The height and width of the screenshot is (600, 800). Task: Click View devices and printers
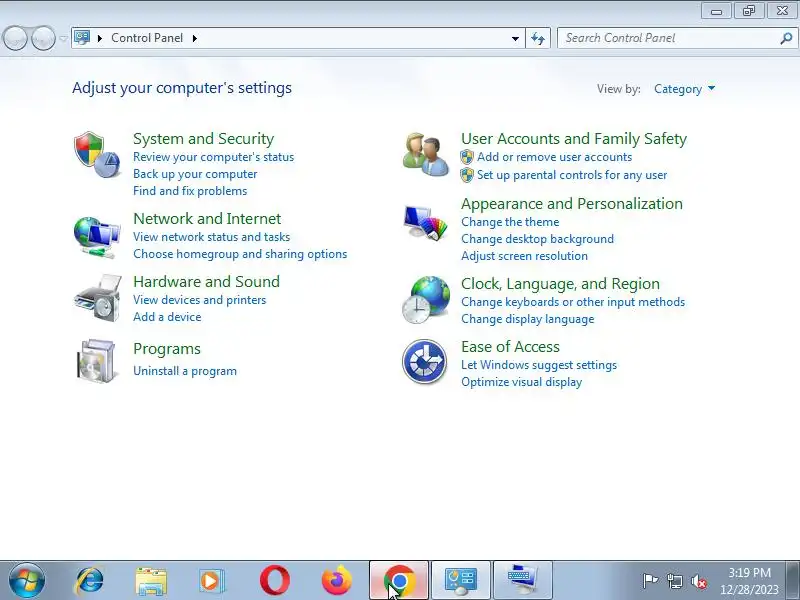pos(199,300)
